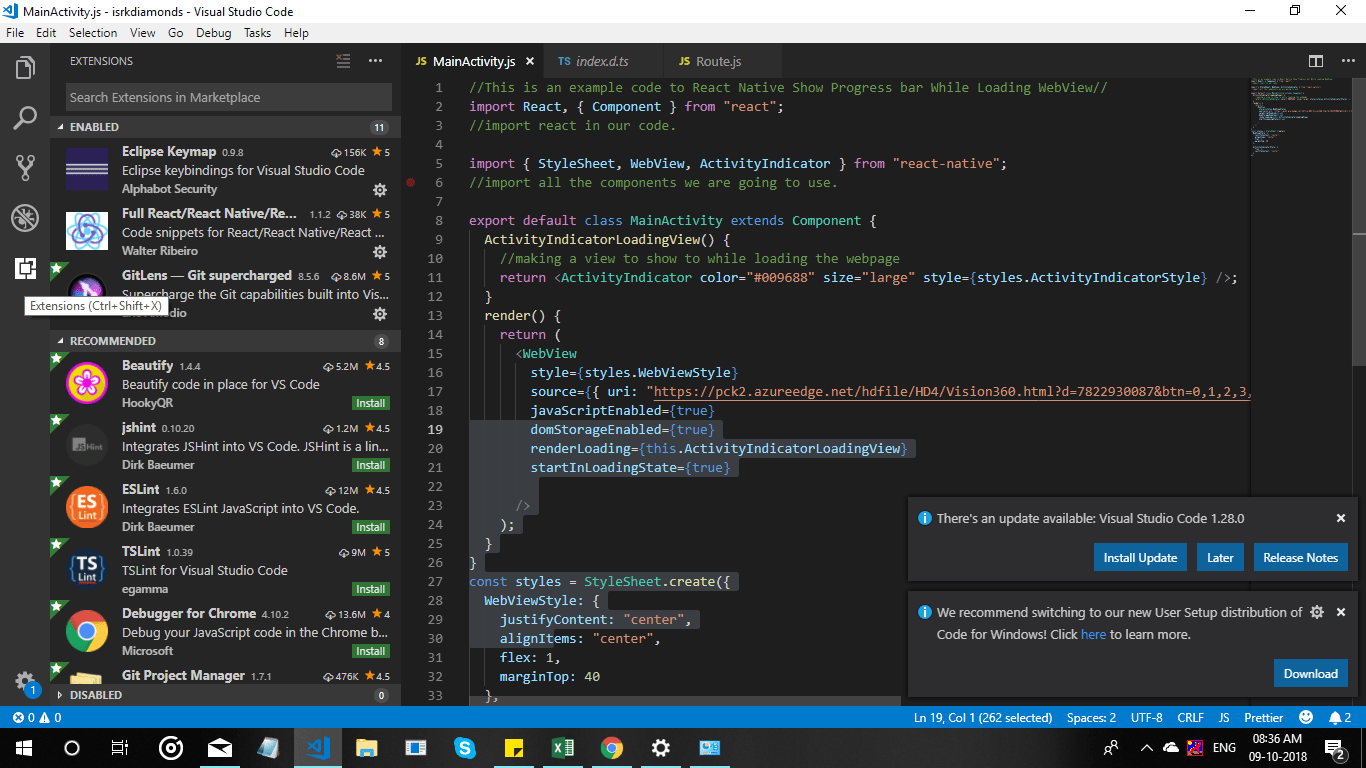Click the here link in the User Setup notification
The height and width of the screenshot is (768, 1366).
coord(1093,634)
